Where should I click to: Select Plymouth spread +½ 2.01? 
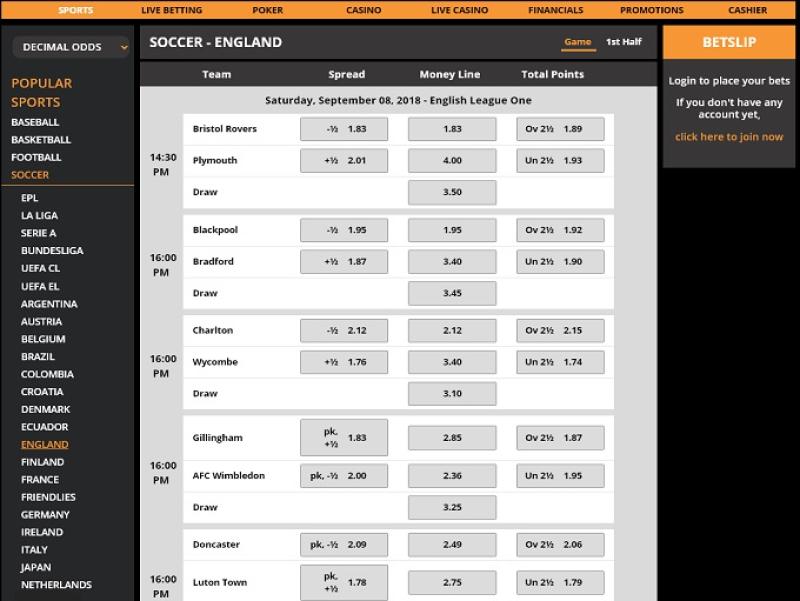click(343, 161)
